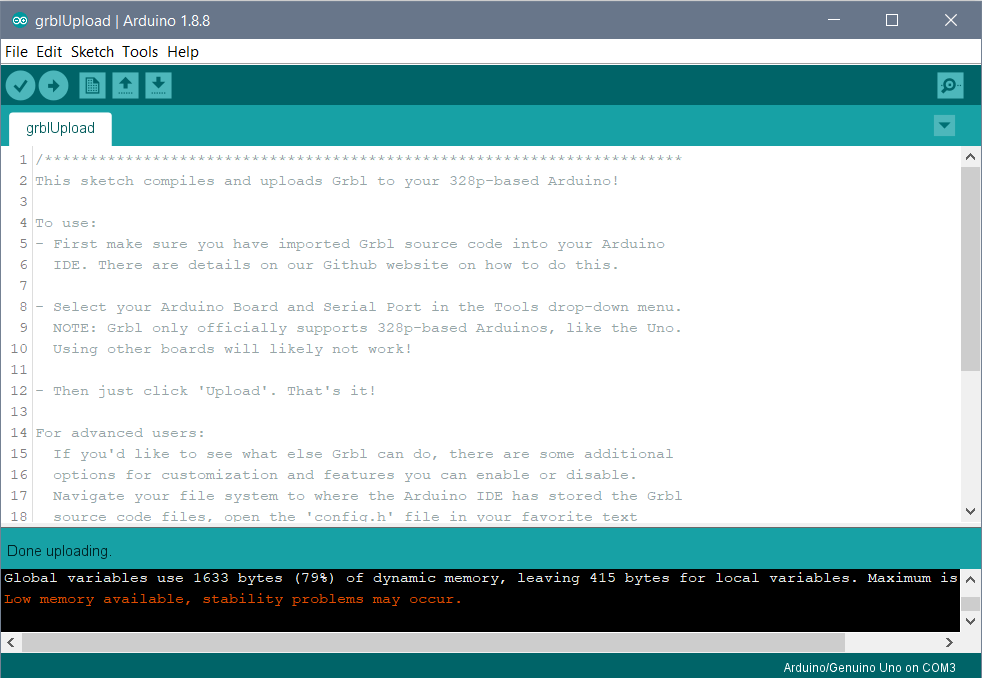Open the Edit menu

pyautogui.click(x=49, y=52)
